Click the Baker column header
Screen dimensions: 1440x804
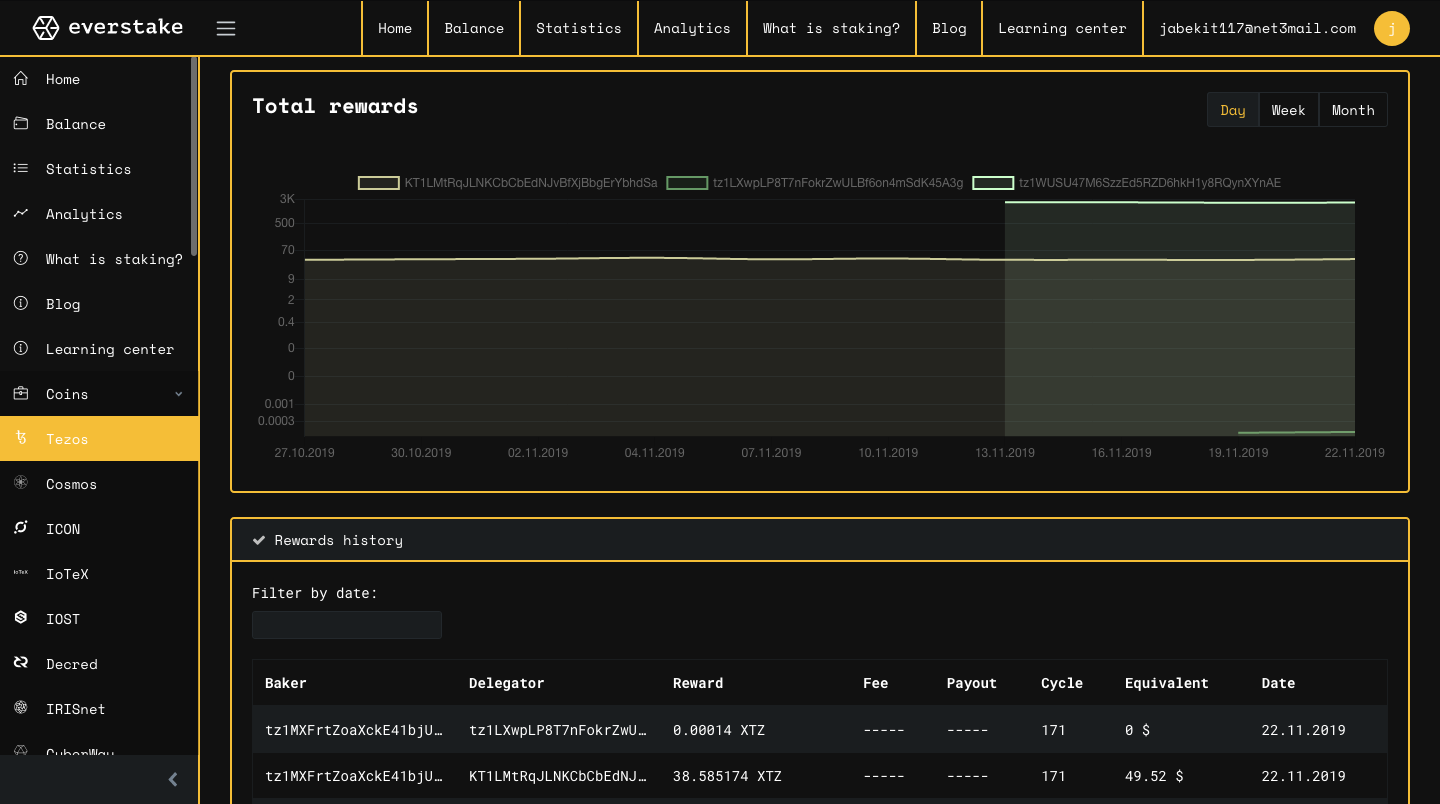[286, 683]
